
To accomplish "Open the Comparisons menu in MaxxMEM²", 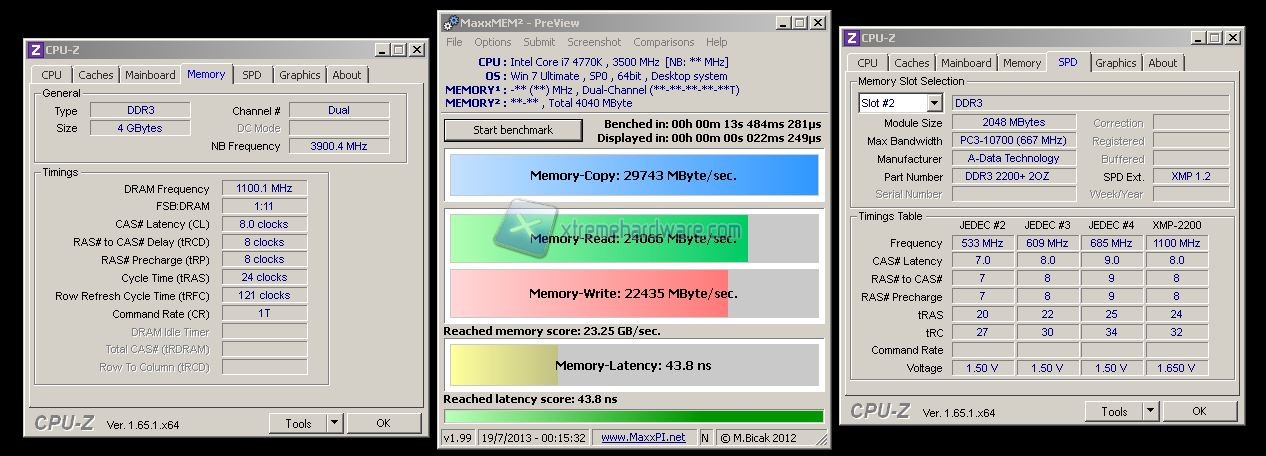I will click(x=663, y=42).
